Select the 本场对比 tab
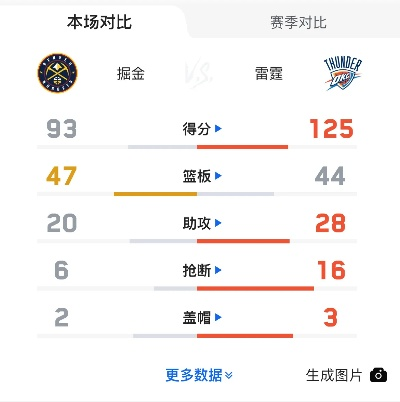This screenshot has height=402, width=400. tap(99, 22)
